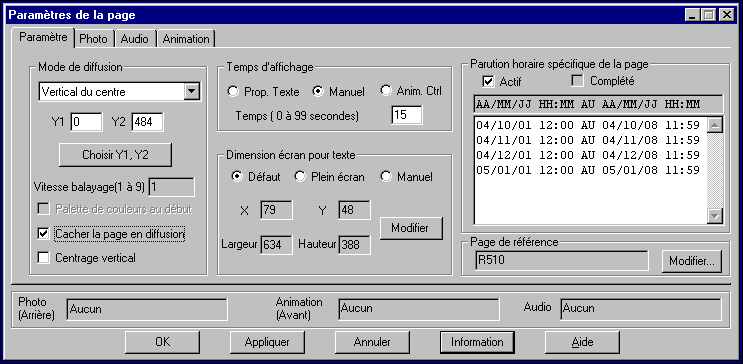This screenshot has width=743, height=364.
Task: Minimize the Paramètres de la page window
Action: pos(693,15)
